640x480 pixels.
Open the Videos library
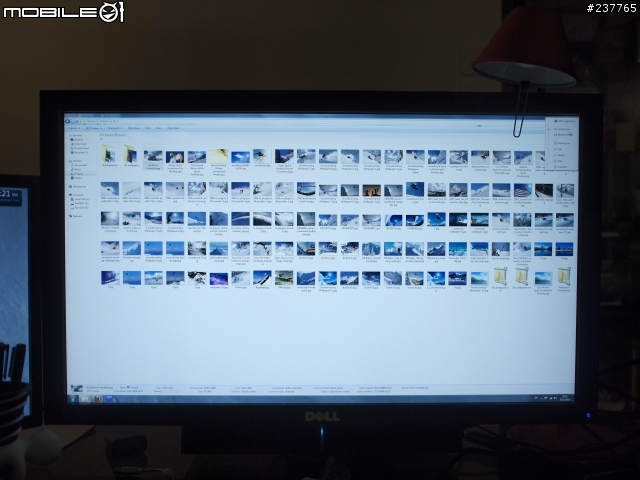coord(77,178)
